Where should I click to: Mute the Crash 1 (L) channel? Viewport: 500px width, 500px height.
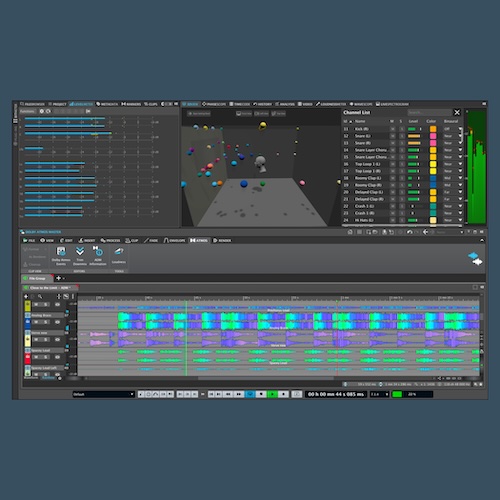393,206
